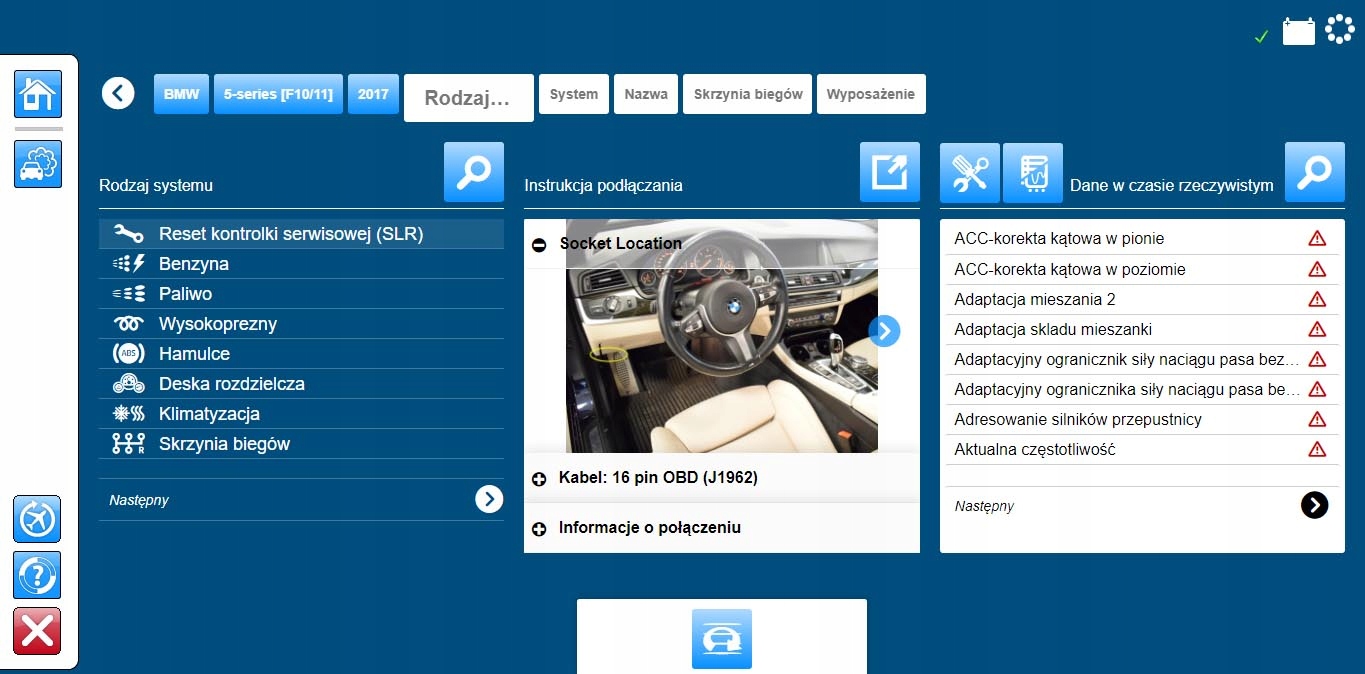The image size is (1365, 674).
Task: Open connection instructions in external window
Action: click(x=889, y=172)
